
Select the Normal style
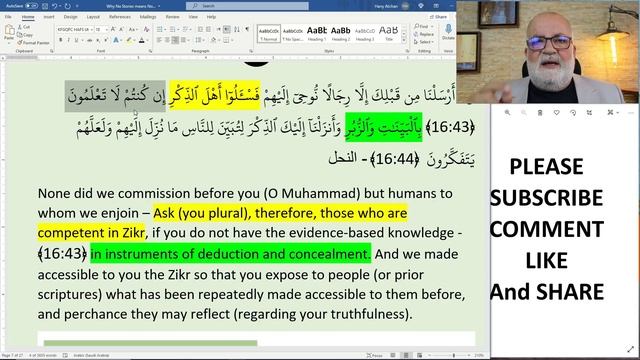(269, 33)
